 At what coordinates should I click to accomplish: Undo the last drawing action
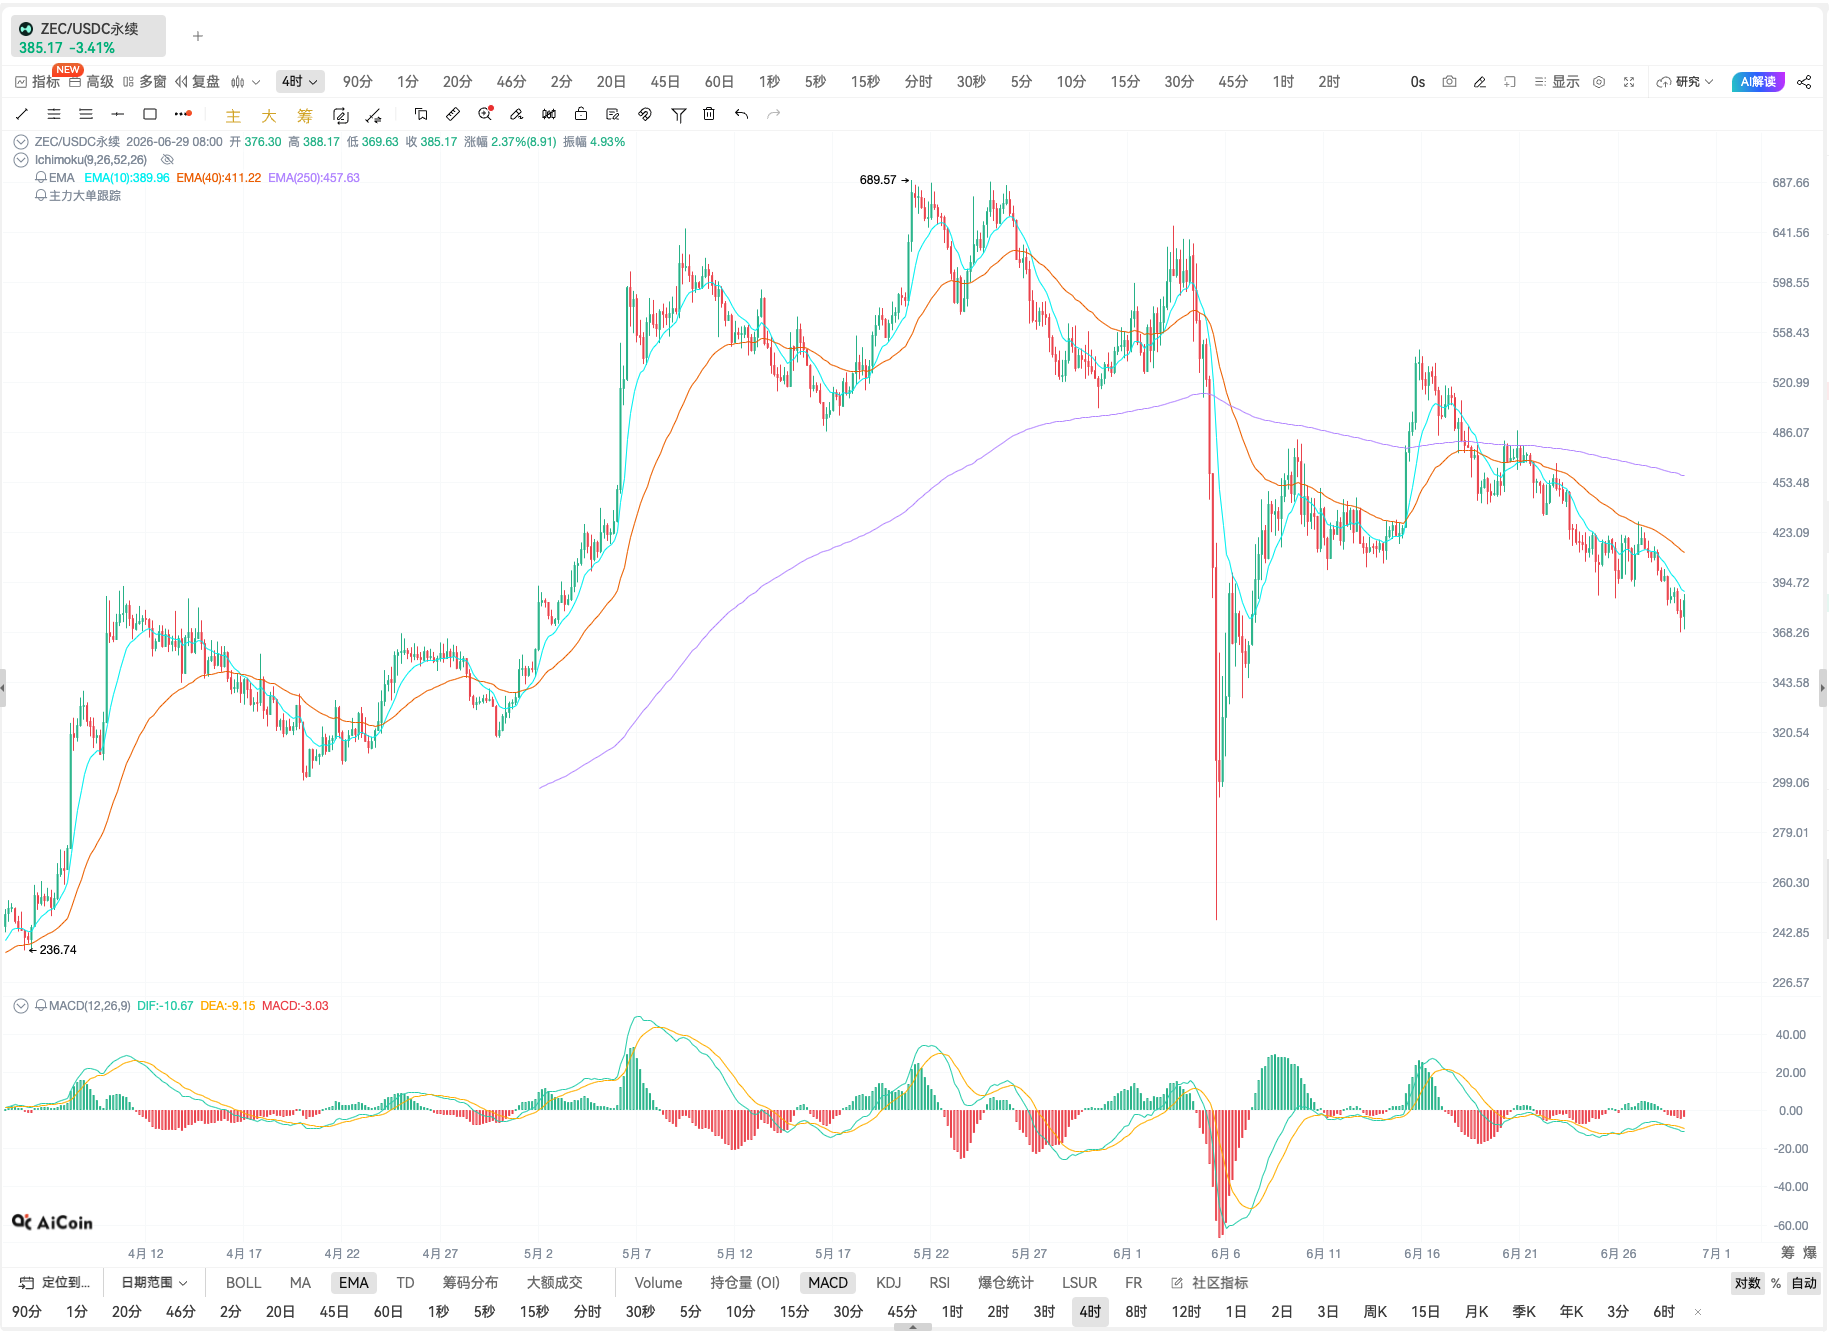[x=741, y=114]
